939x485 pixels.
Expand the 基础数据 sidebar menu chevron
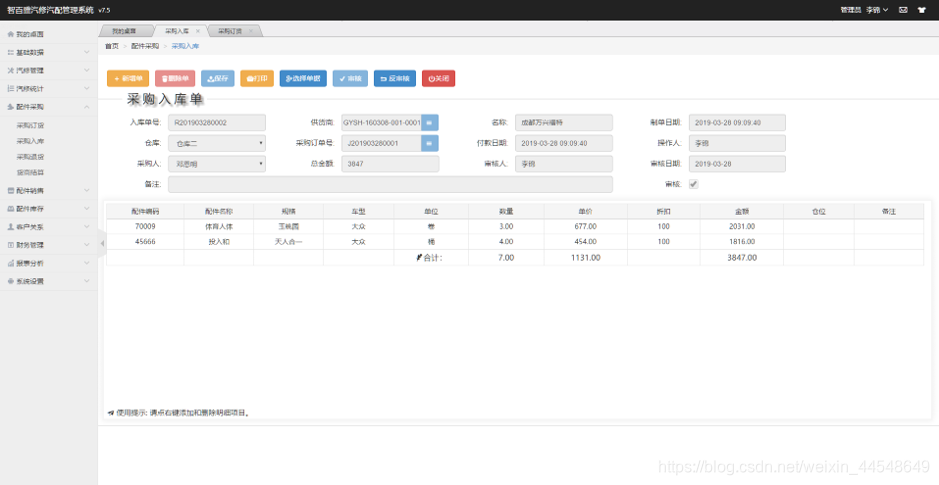(87, 53)
